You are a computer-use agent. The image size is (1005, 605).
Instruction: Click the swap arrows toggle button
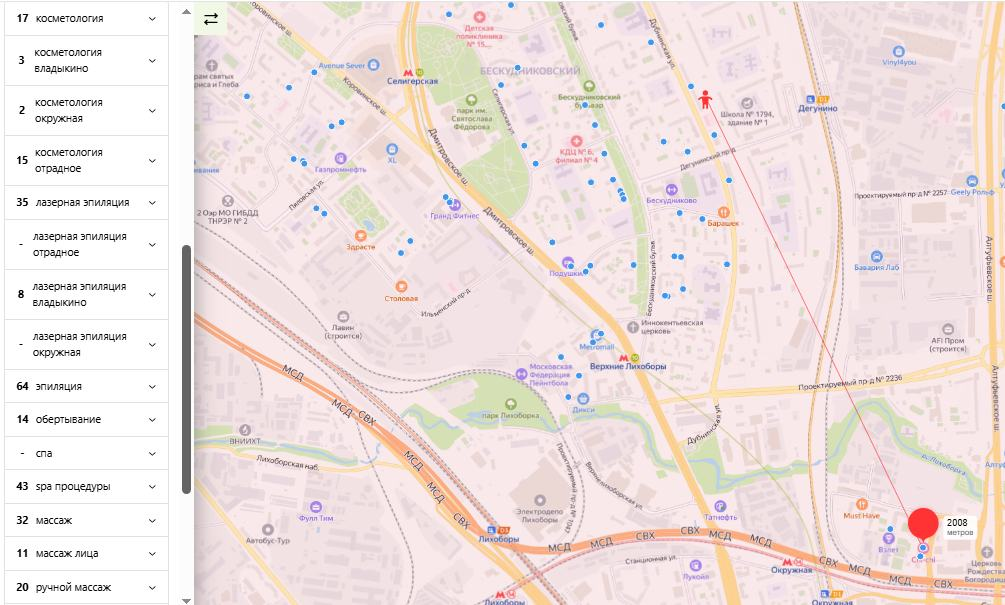211,19
